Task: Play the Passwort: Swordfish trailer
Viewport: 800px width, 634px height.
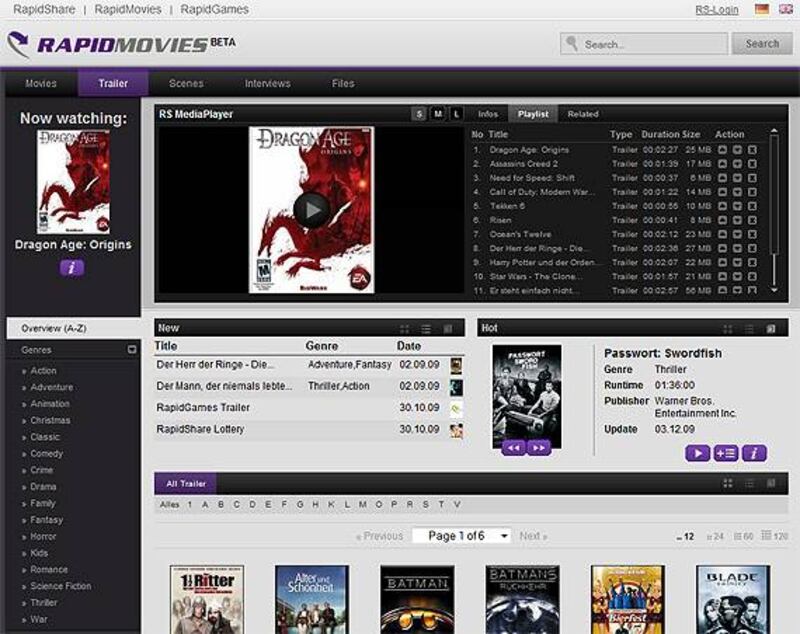Action: pyautogui.click(x=697, y=453)
